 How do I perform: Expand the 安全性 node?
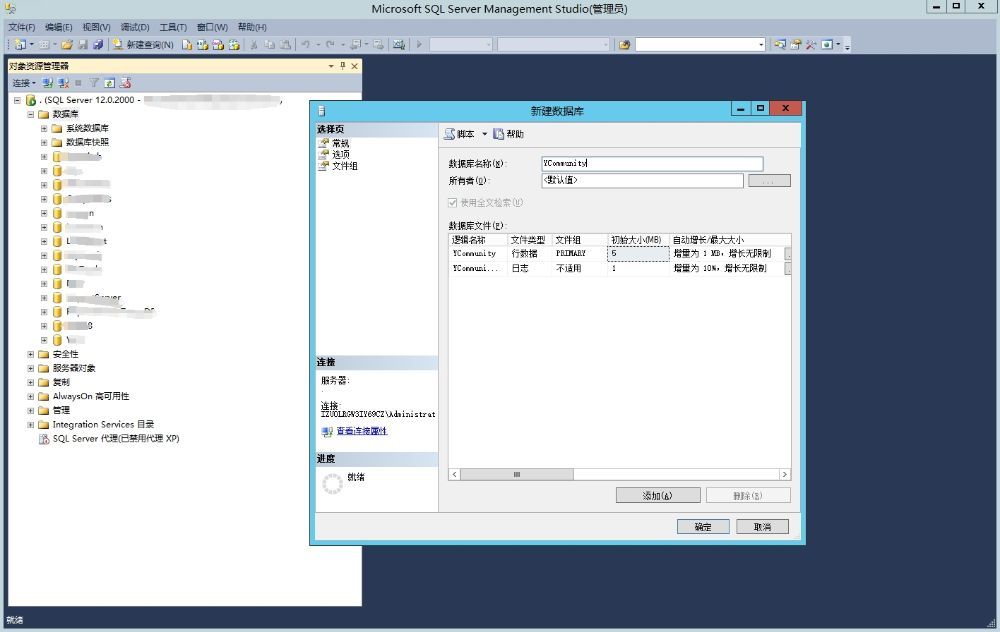click(30, 354)
